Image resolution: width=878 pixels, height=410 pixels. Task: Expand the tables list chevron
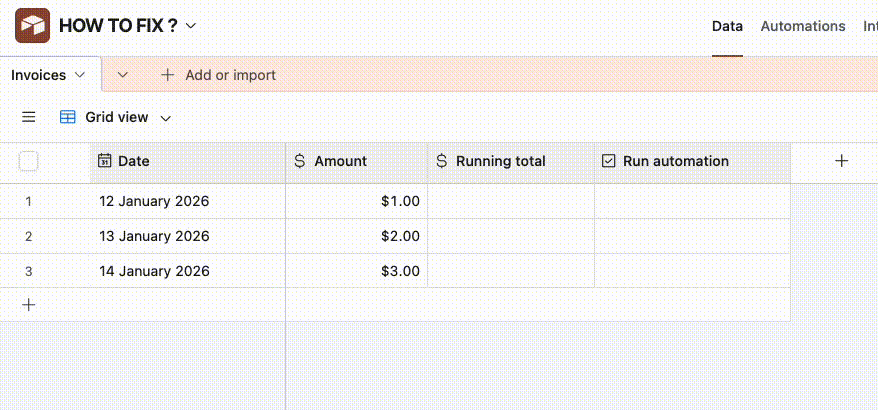pyautogui.click(x=123, y=75)
